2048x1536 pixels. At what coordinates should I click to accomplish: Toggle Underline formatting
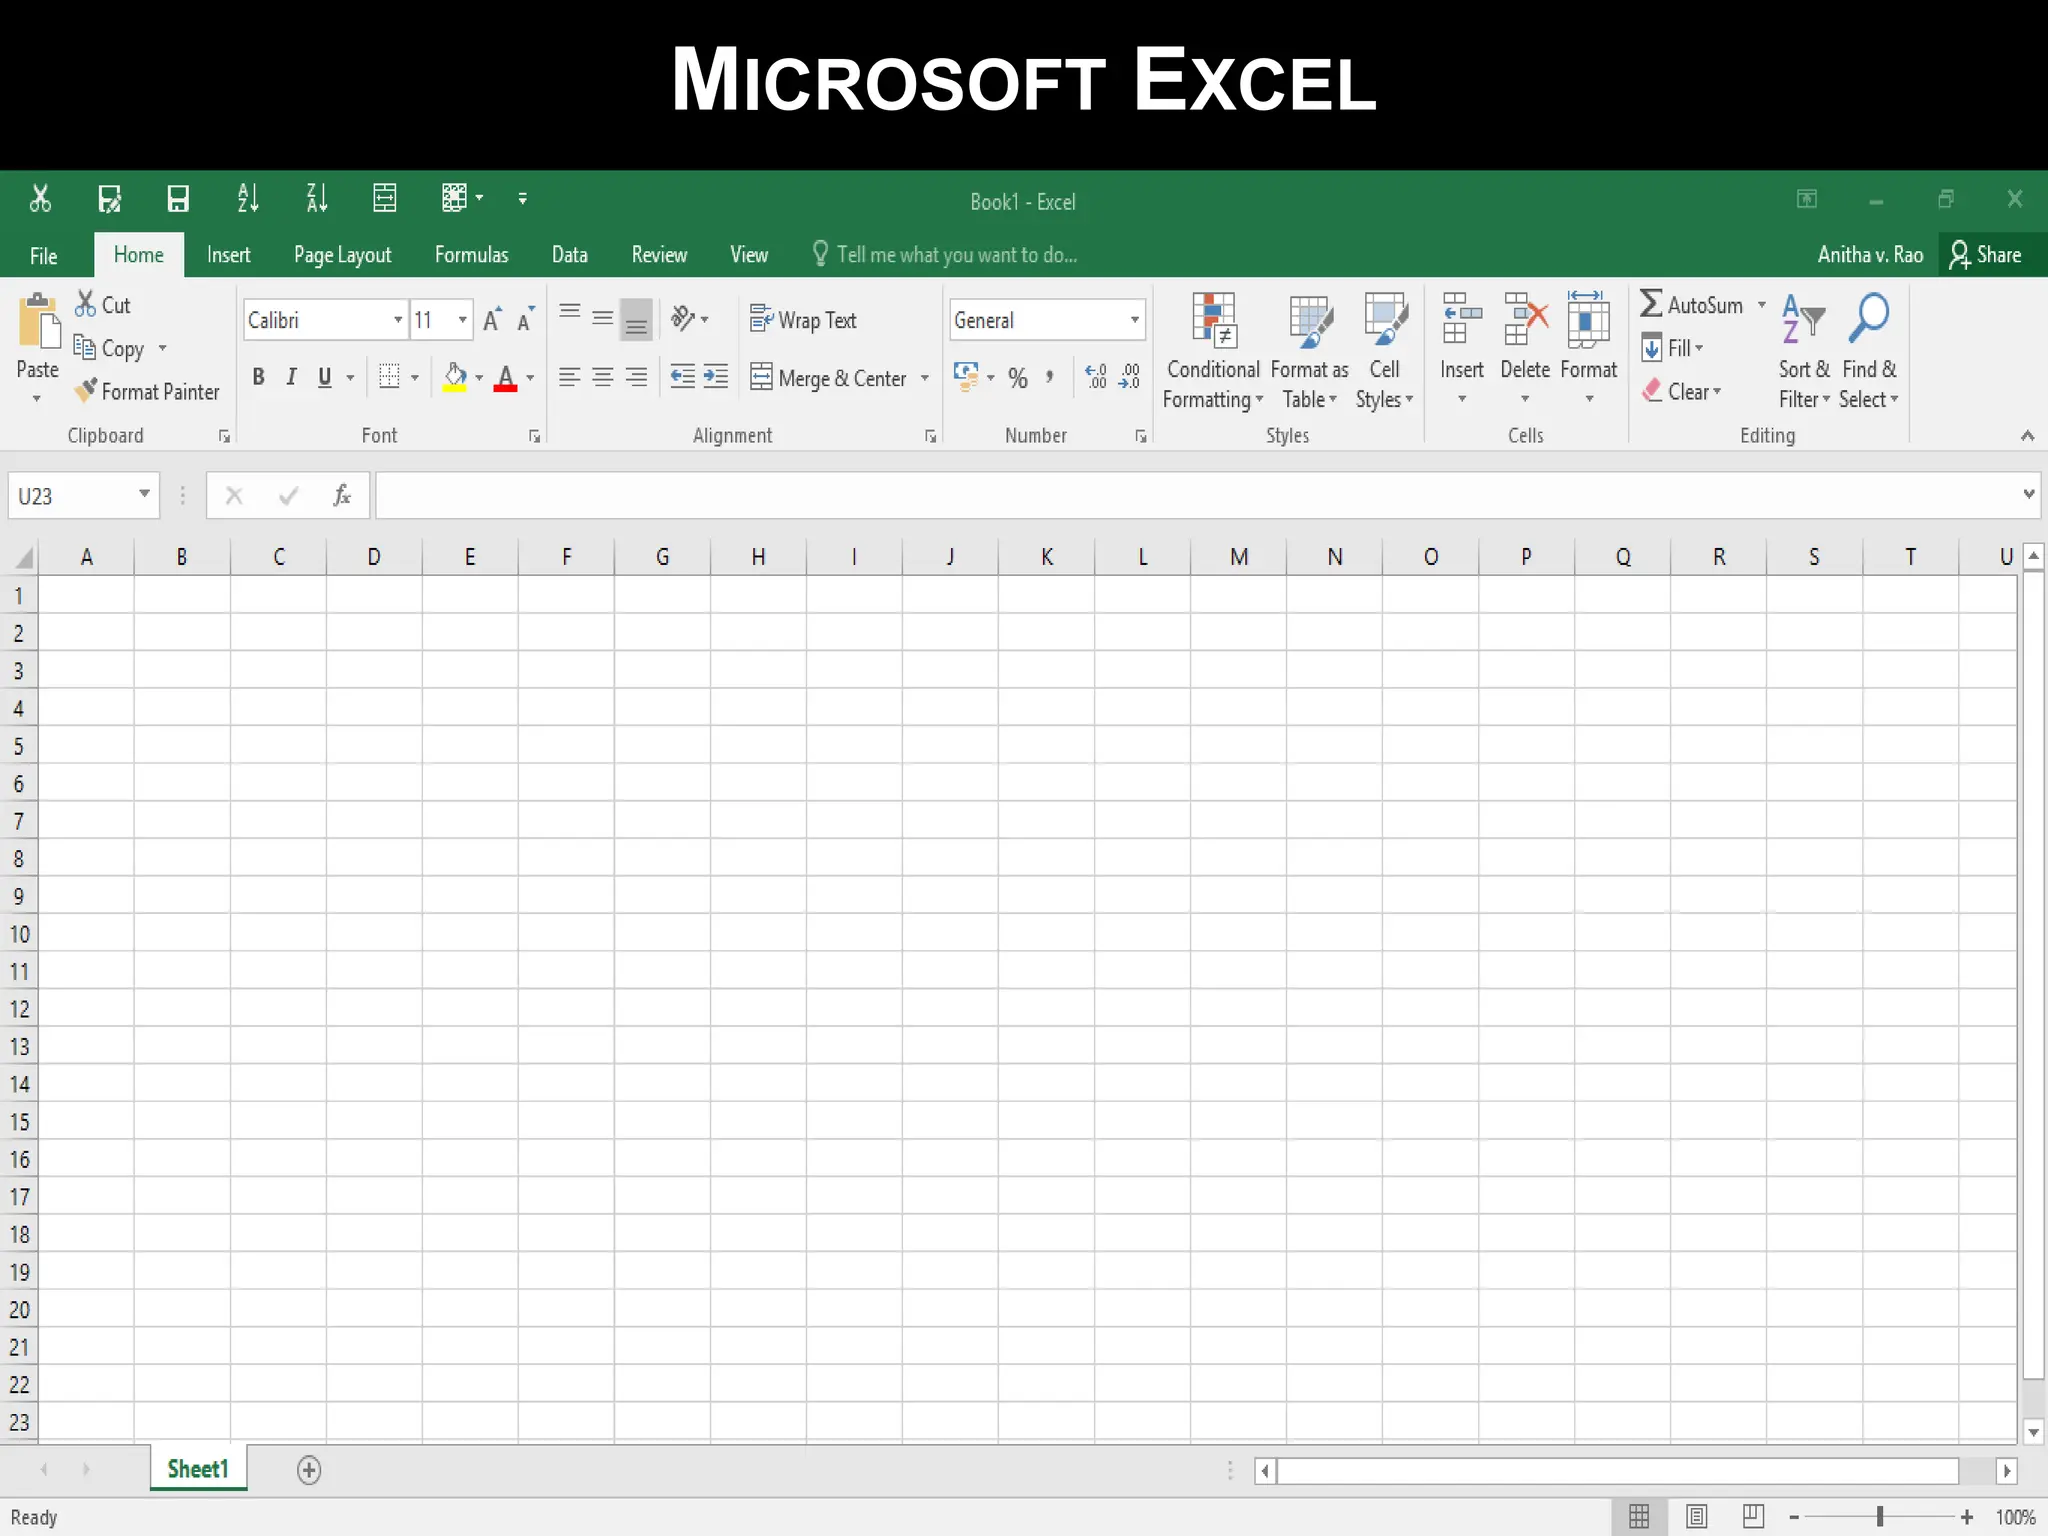(324, 377)
